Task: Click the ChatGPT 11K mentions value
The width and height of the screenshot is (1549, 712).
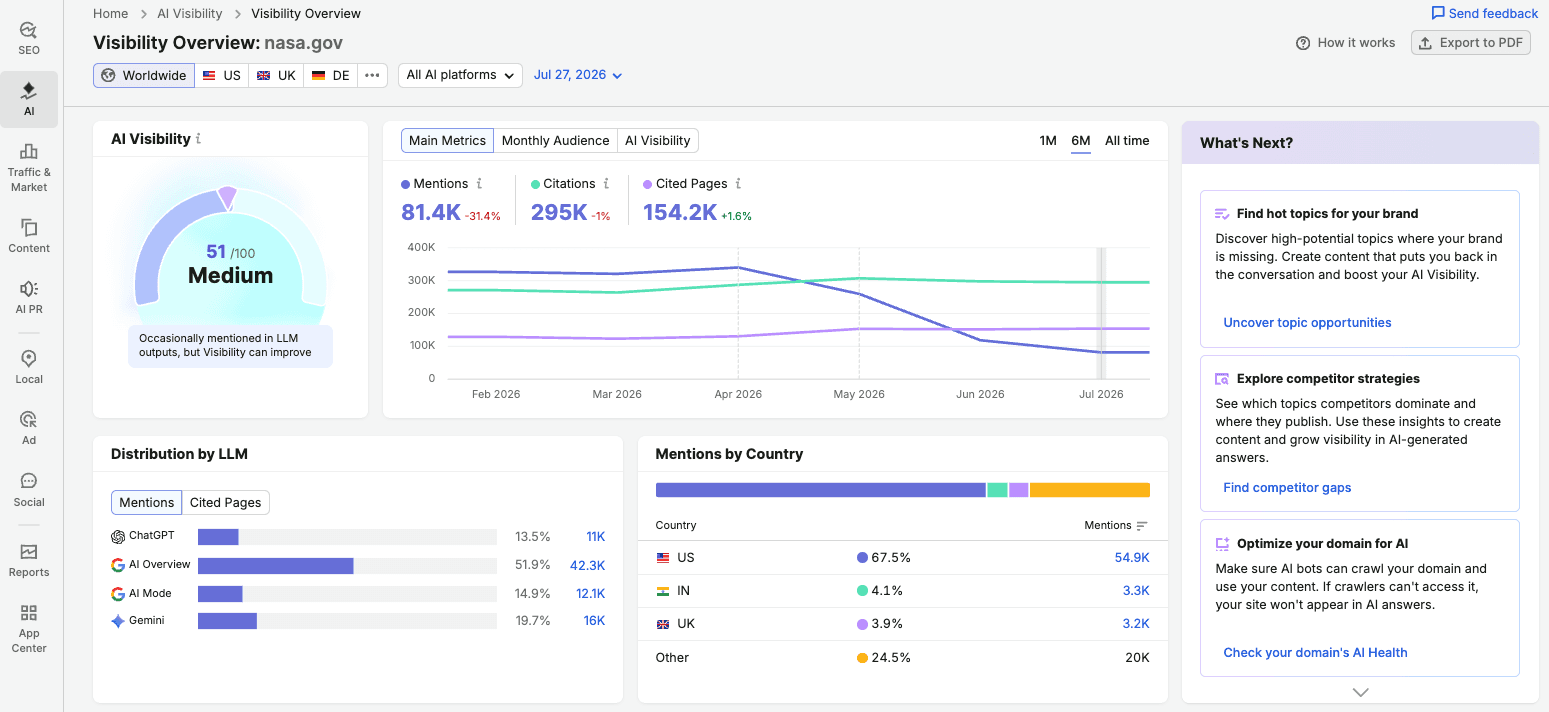Action: click(x=596, y=537)
